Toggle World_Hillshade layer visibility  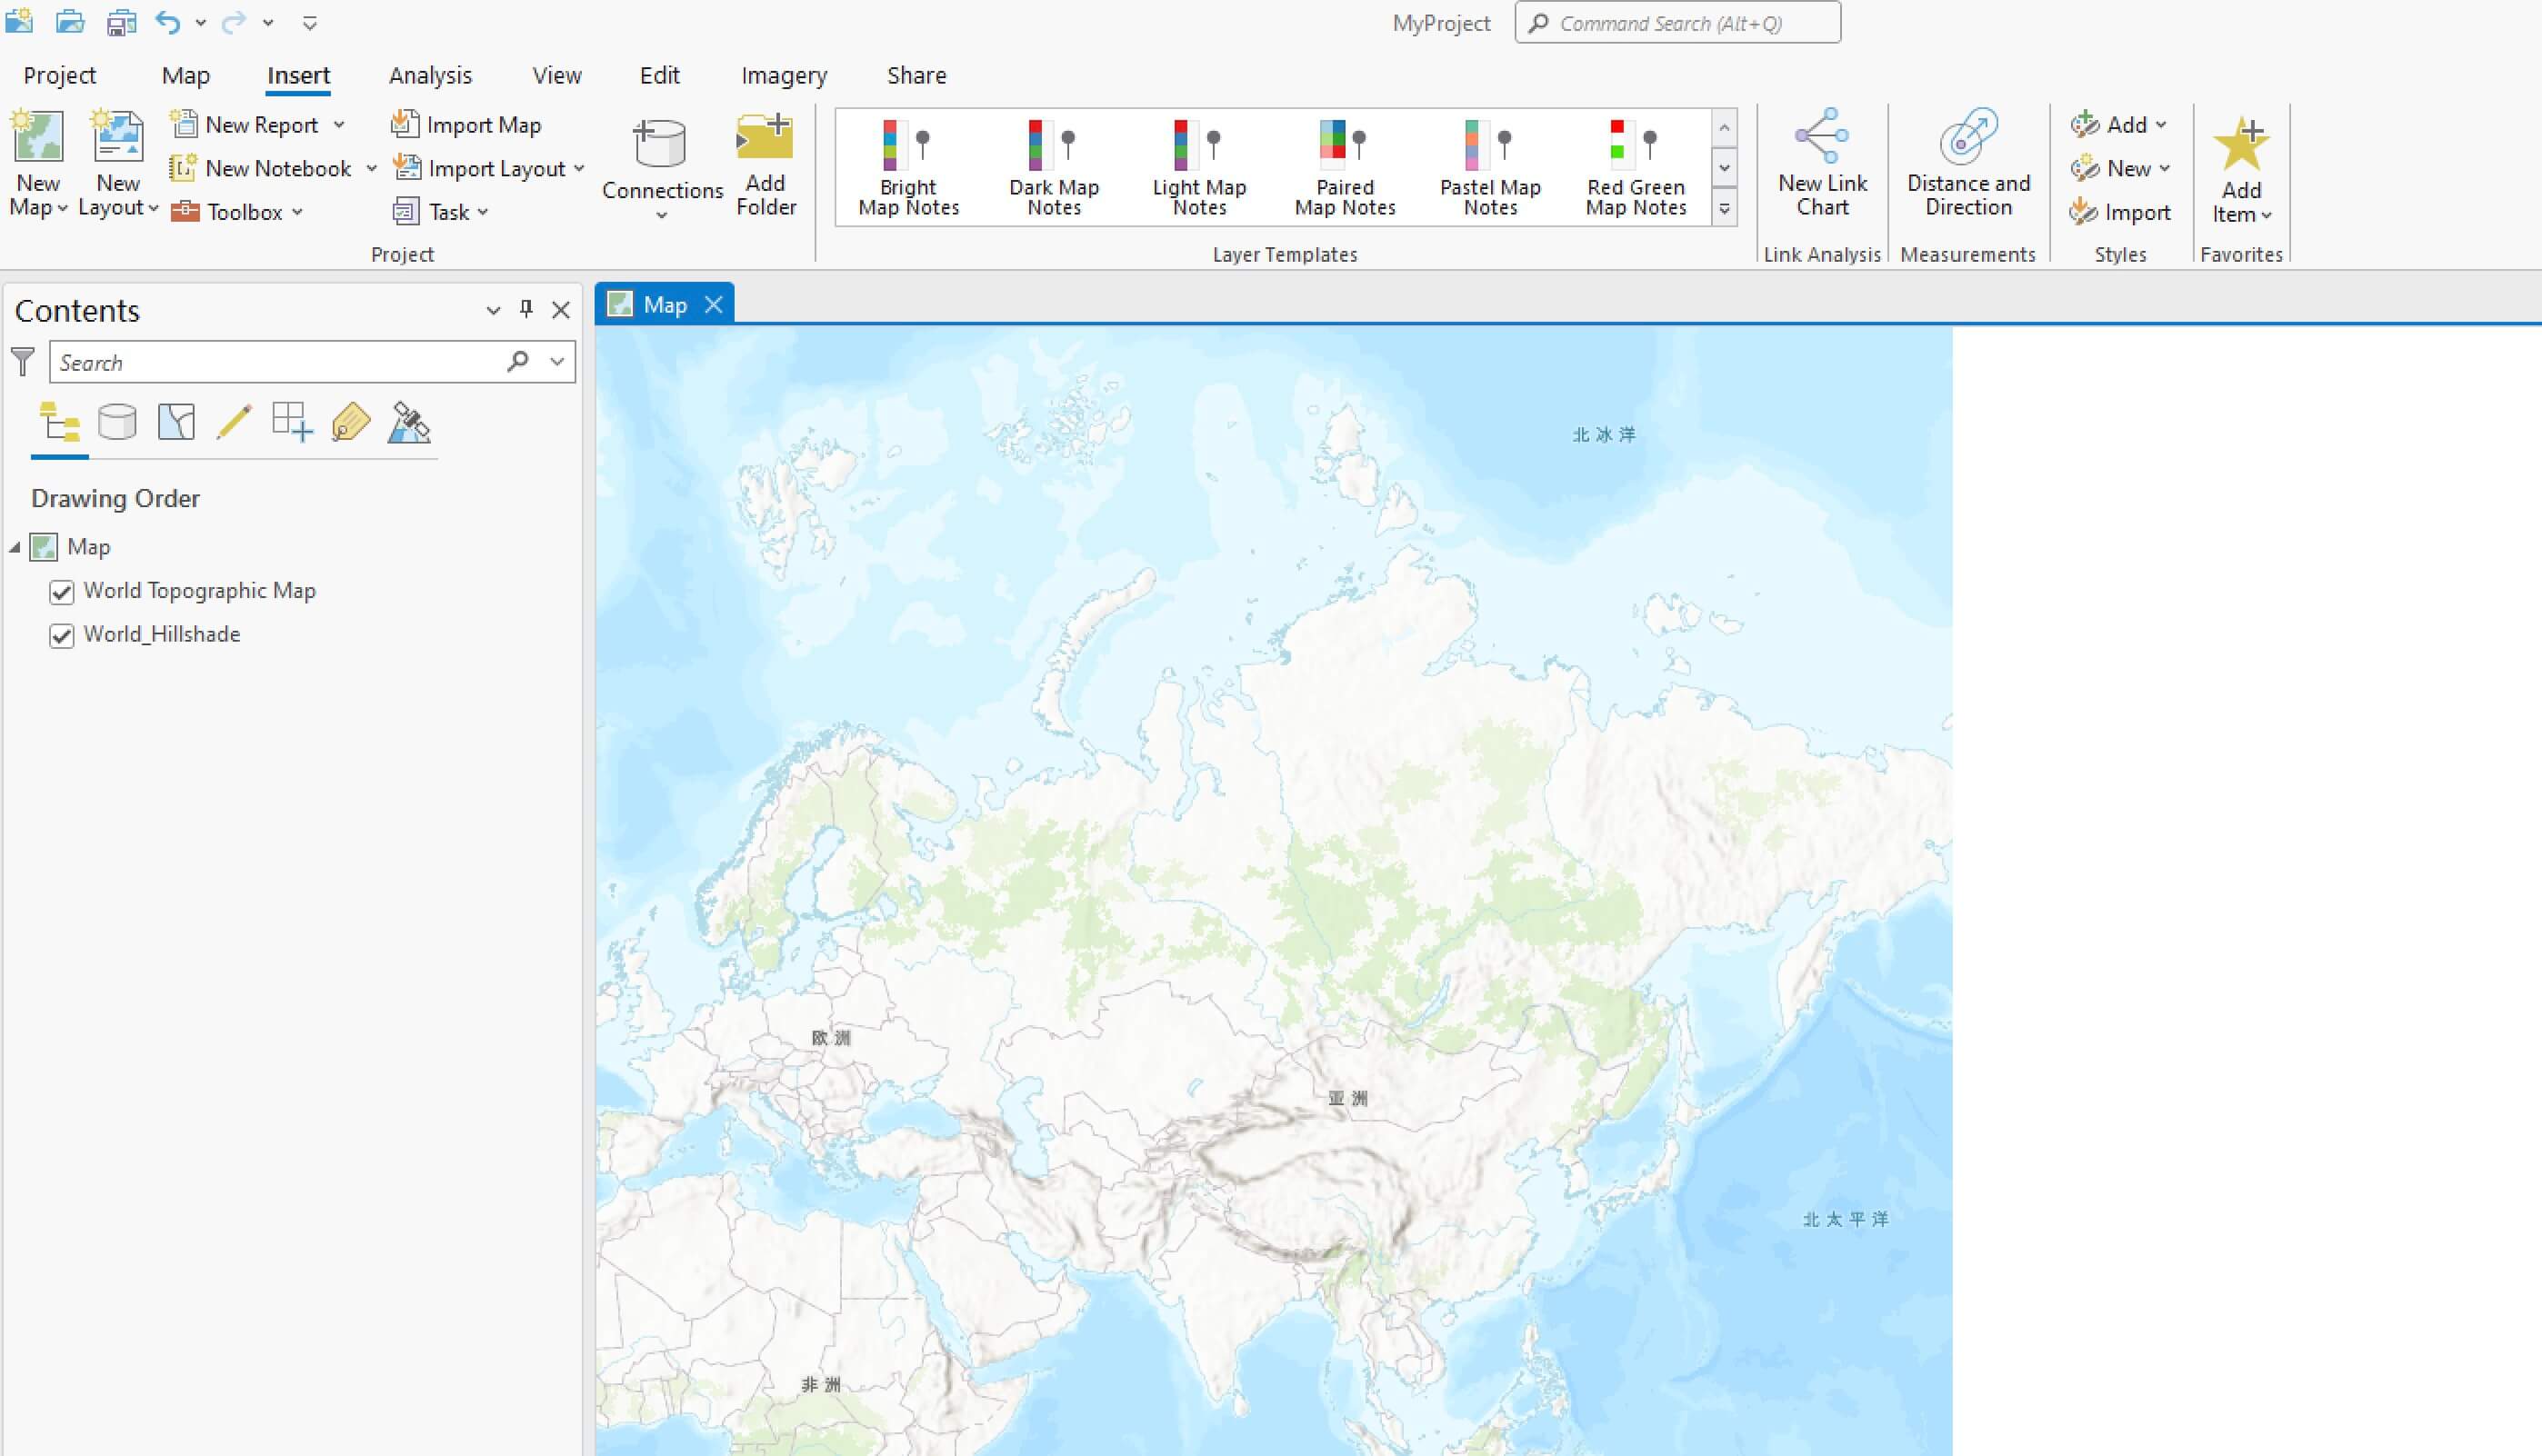[62, 636]
